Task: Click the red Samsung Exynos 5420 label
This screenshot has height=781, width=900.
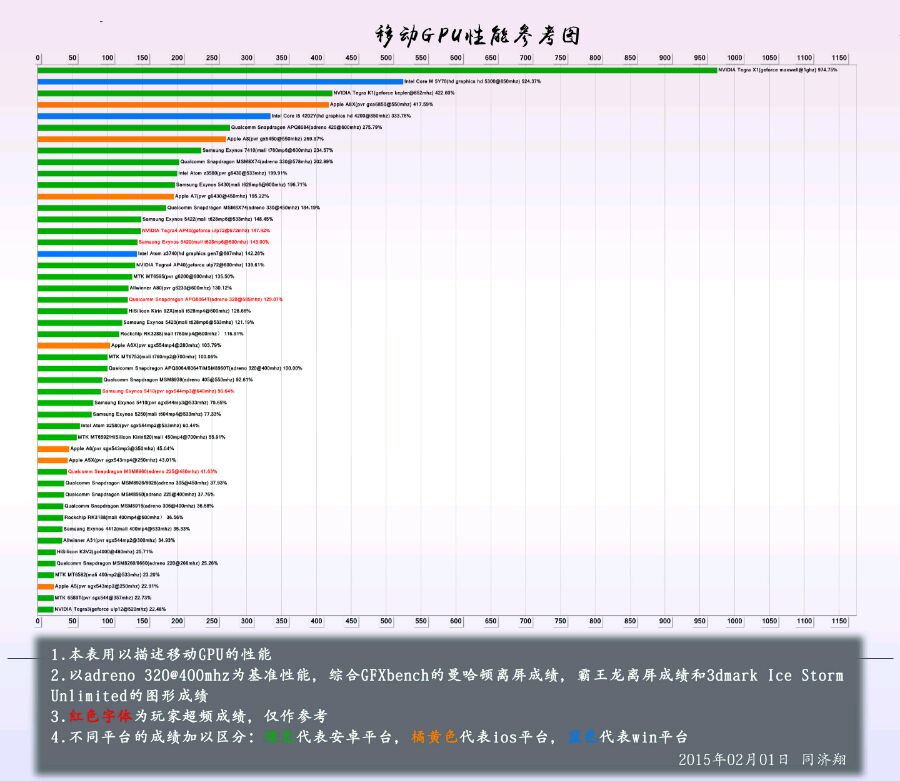Action: (204, 242)
